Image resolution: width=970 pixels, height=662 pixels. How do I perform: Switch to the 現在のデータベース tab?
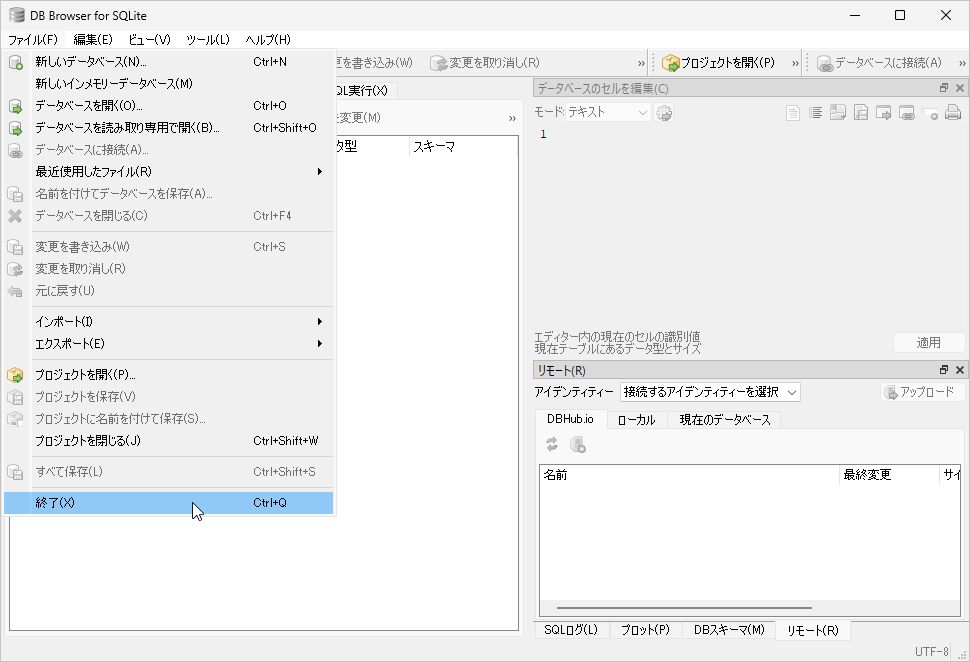[724, 419]
